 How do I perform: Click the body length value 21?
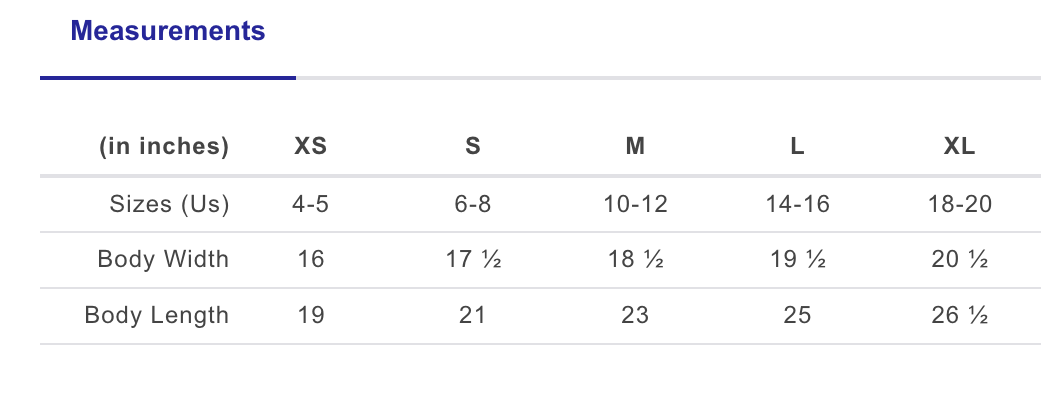pos(473,316)
